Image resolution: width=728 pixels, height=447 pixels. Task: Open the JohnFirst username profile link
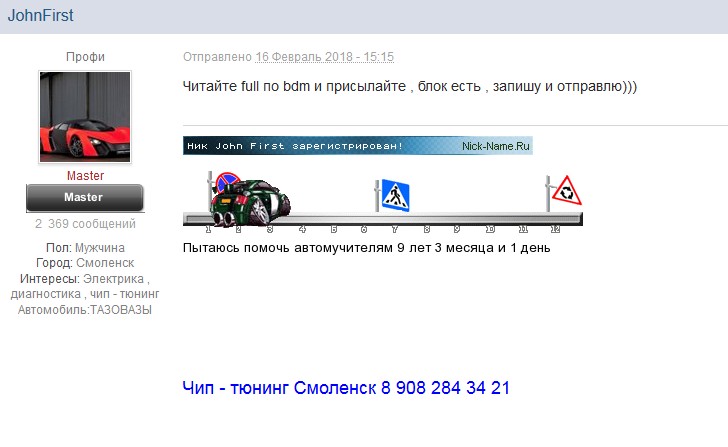coord(40,15)
